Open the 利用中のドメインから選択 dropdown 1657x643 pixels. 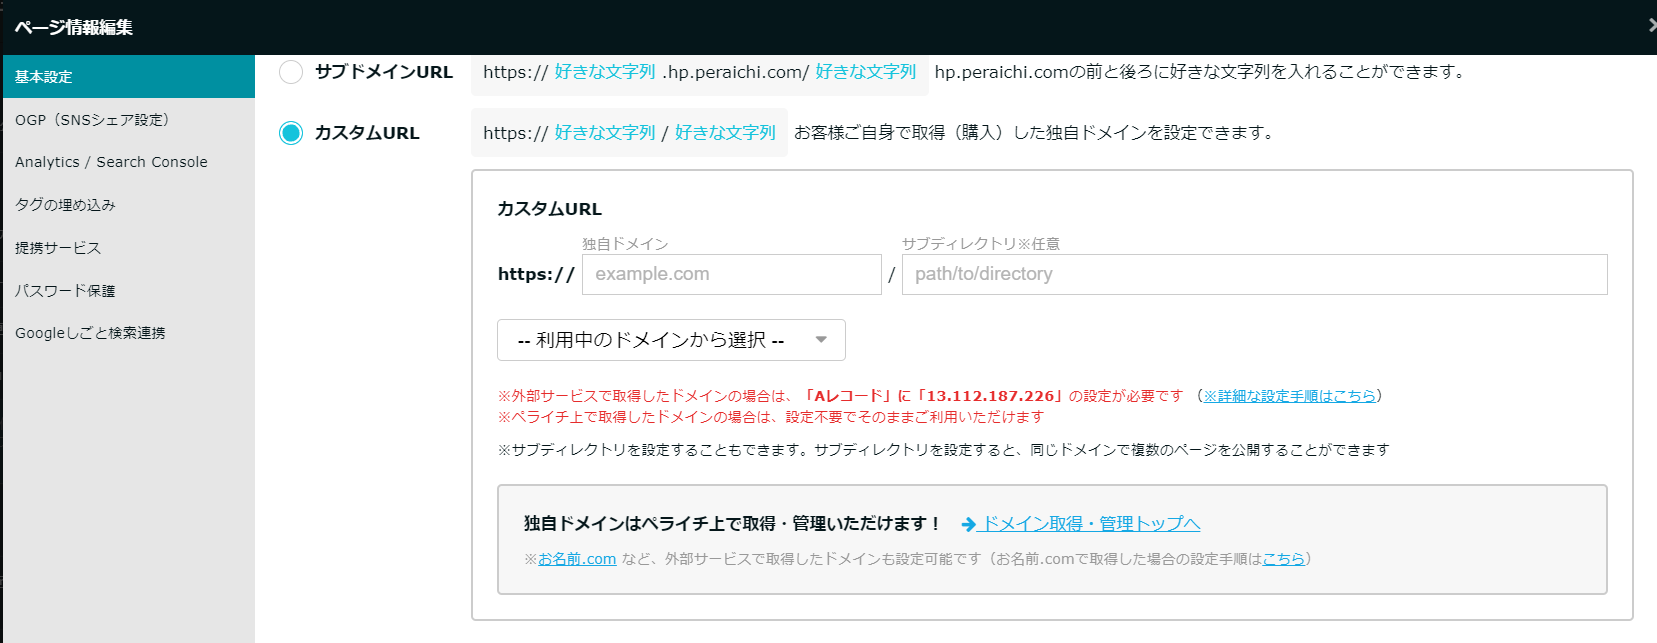click(x=670, y=340)
